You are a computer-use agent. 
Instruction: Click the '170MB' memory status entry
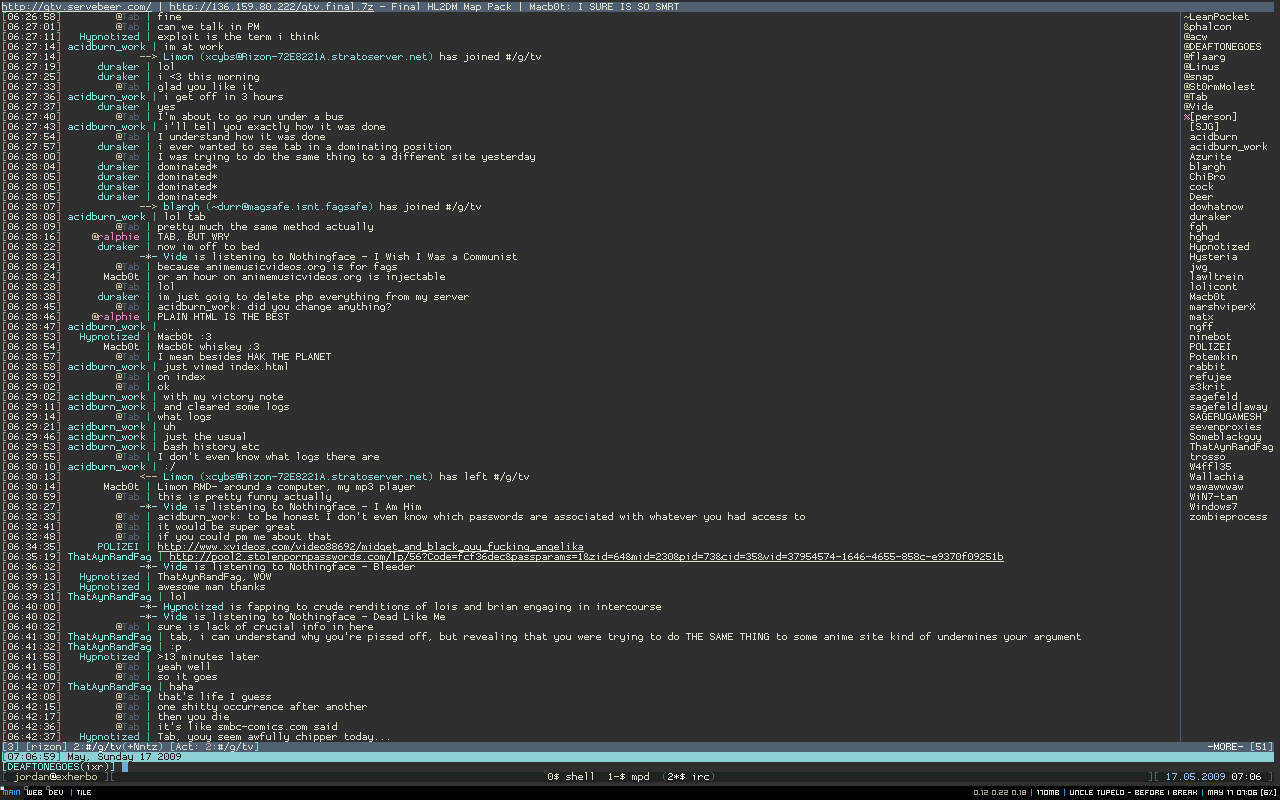pyautogui.click(x=1048, y=792)
